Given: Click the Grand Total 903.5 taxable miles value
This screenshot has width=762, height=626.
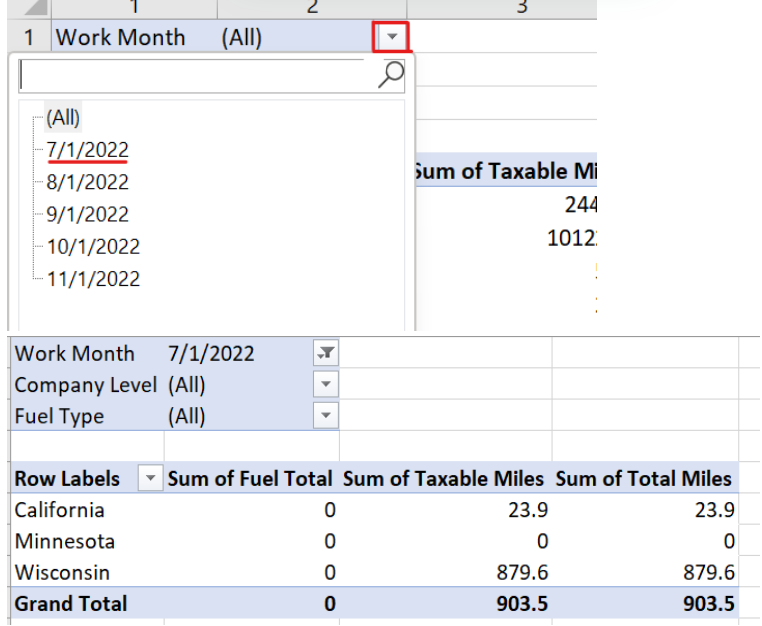Looking at the screenshot, I should (x=522, y=604).
